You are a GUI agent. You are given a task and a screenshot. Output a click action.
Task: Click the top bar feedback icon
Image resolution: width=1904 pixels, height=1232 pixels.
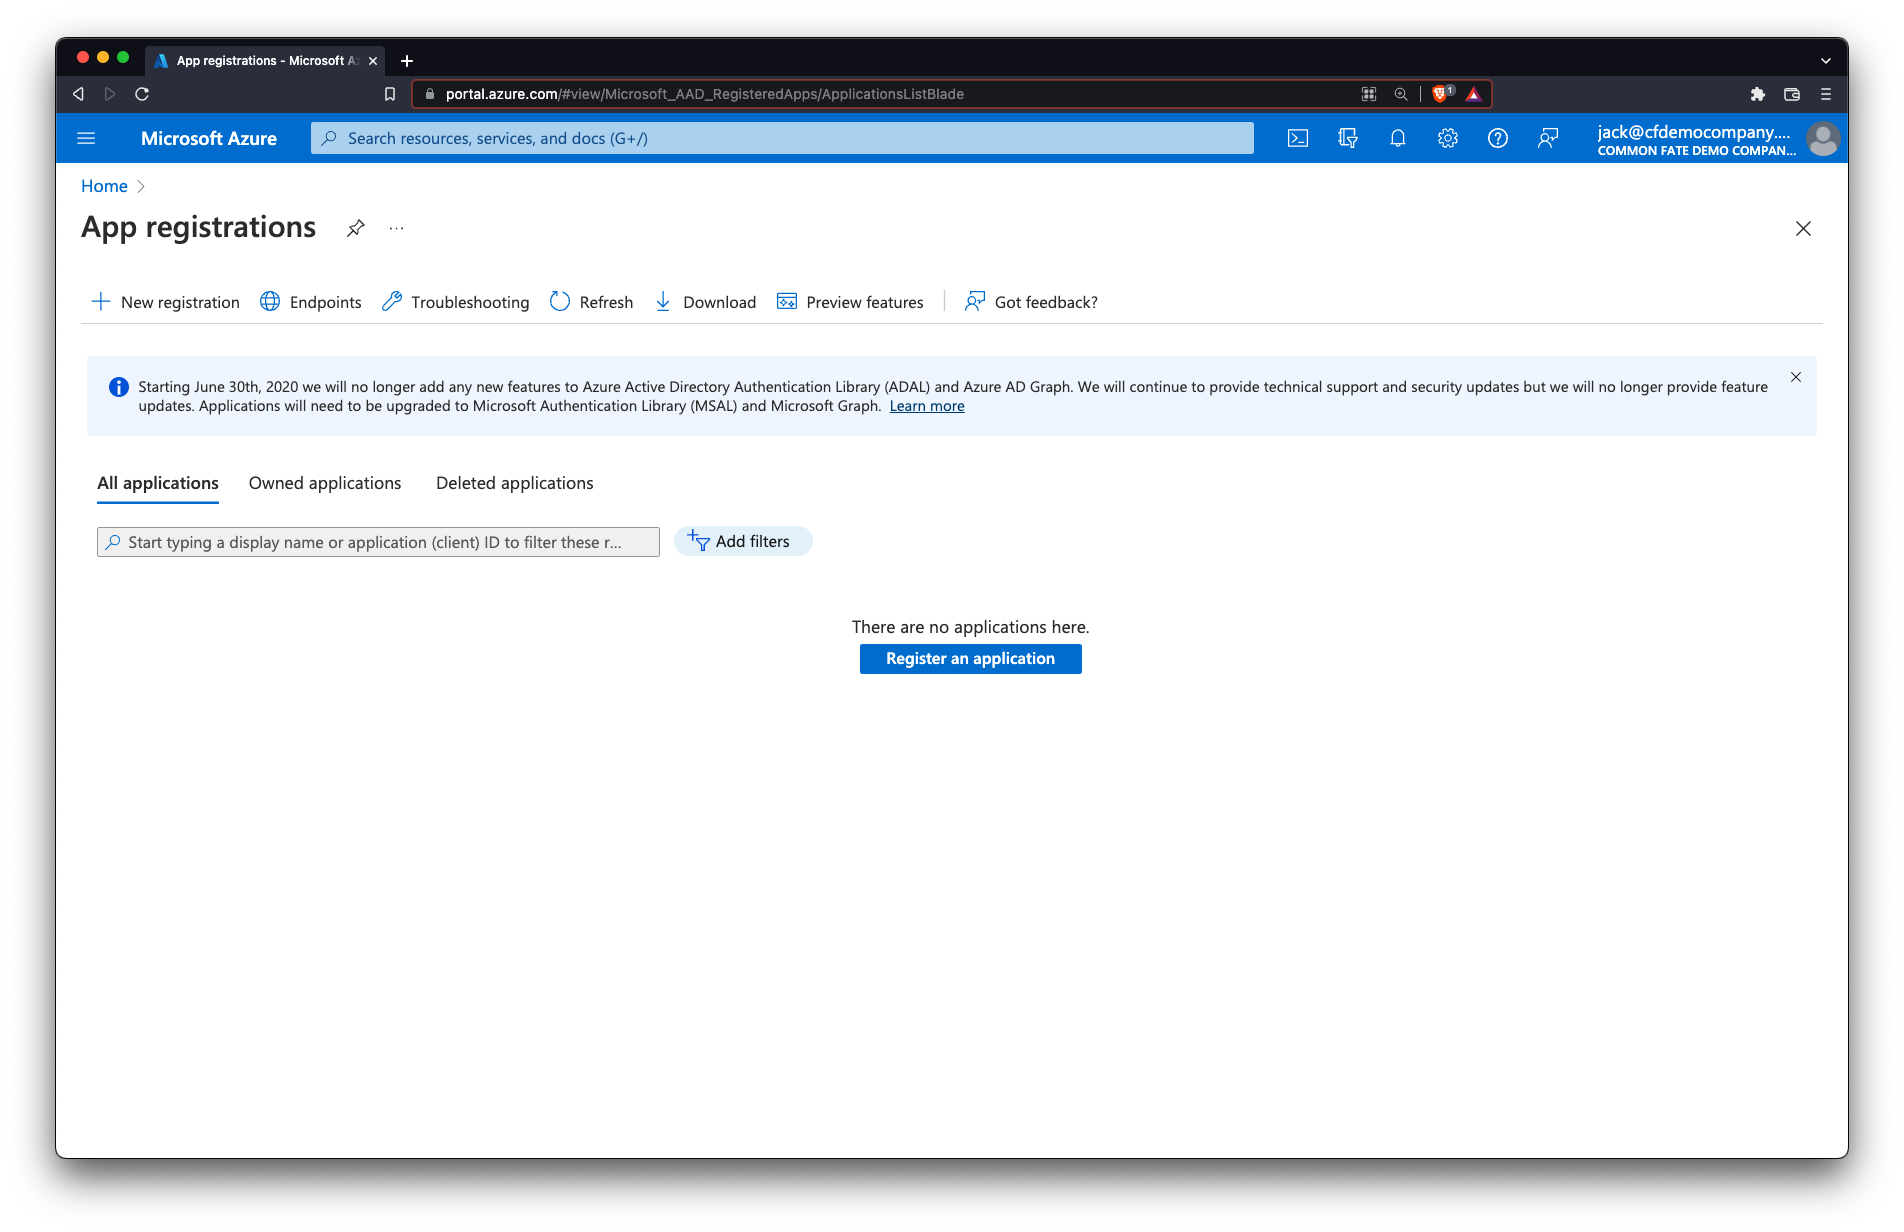[x=1547, y=138]
